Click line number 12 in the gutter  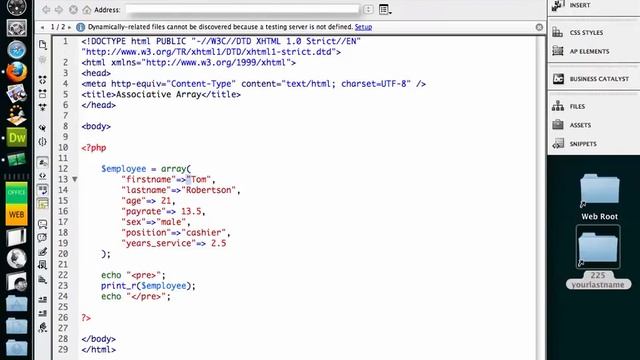pyautogui.click(x=63, y=169)
